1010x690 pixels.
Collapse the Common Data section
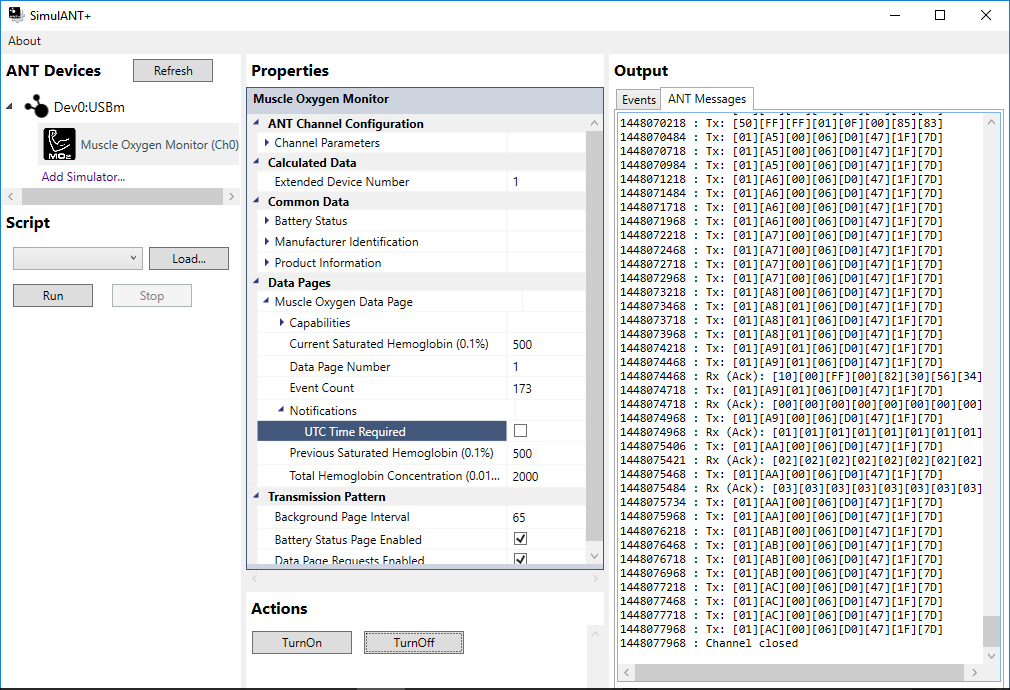coord(256,200)
